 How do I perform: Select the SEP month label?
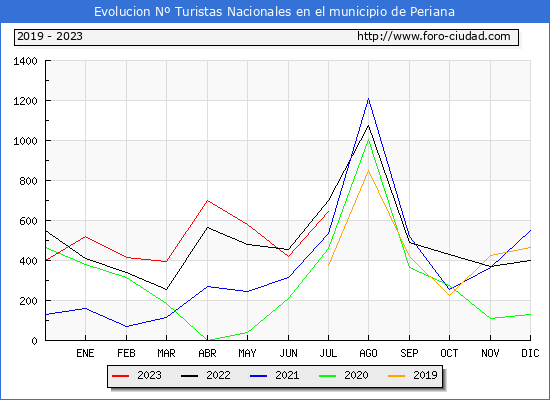[x=409, y=353]
